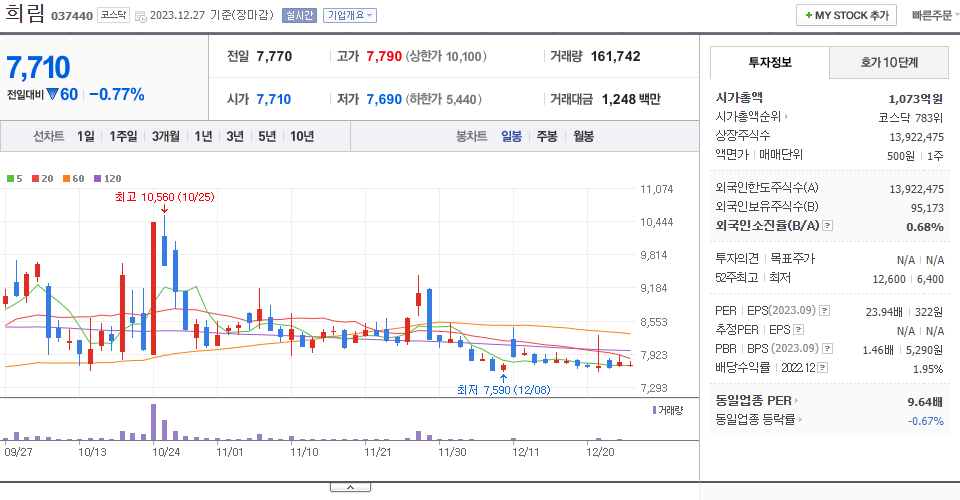Image resolution: width=960 pixels, height=500 pixels.
Task: Click the 외국인보유주식수 value 95,173
Action: point(927,208)
